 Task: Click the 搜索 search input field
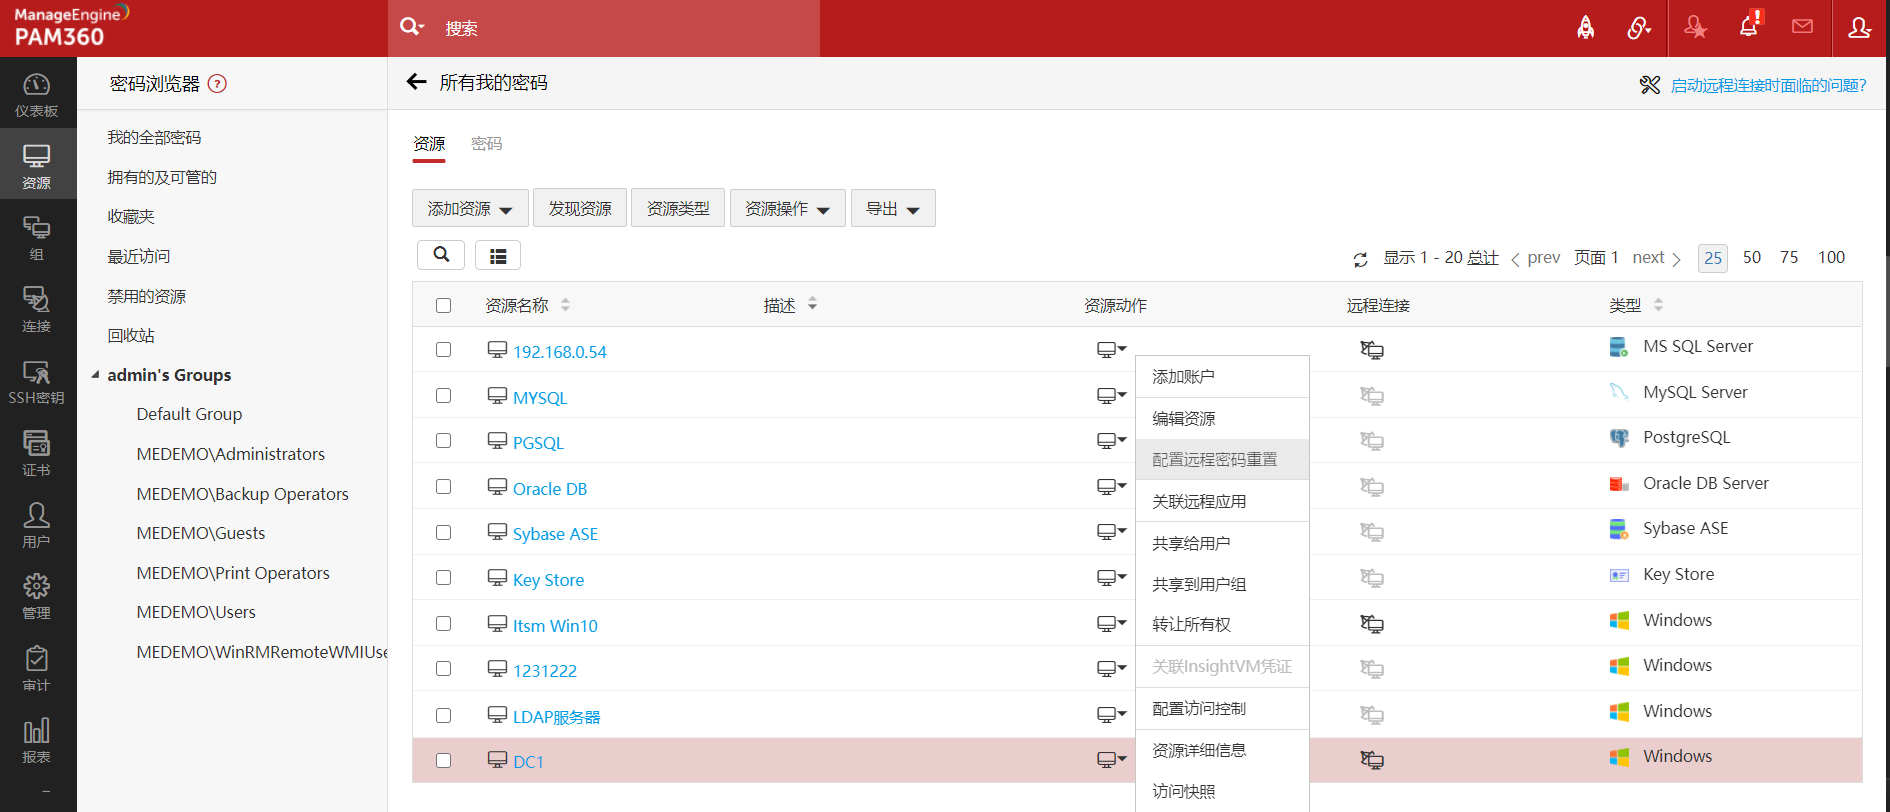tap(630, 28)
